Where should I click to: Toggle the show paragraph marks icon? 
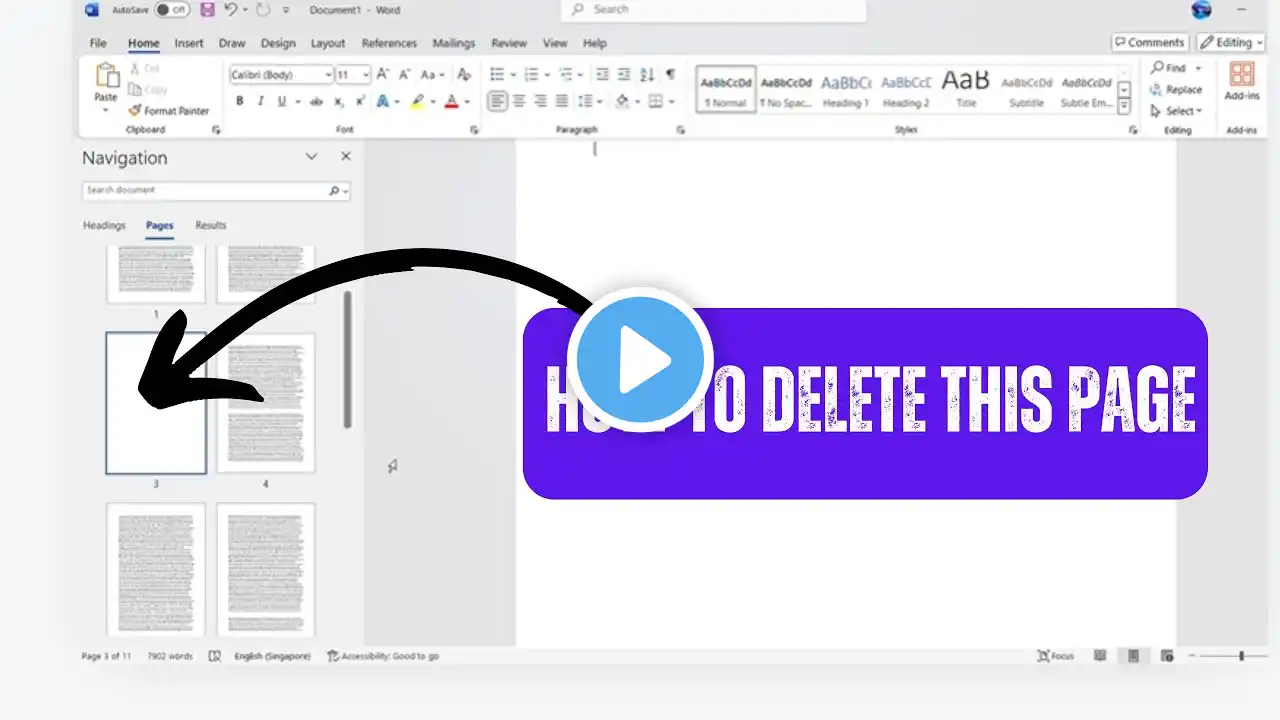[670, 74]
